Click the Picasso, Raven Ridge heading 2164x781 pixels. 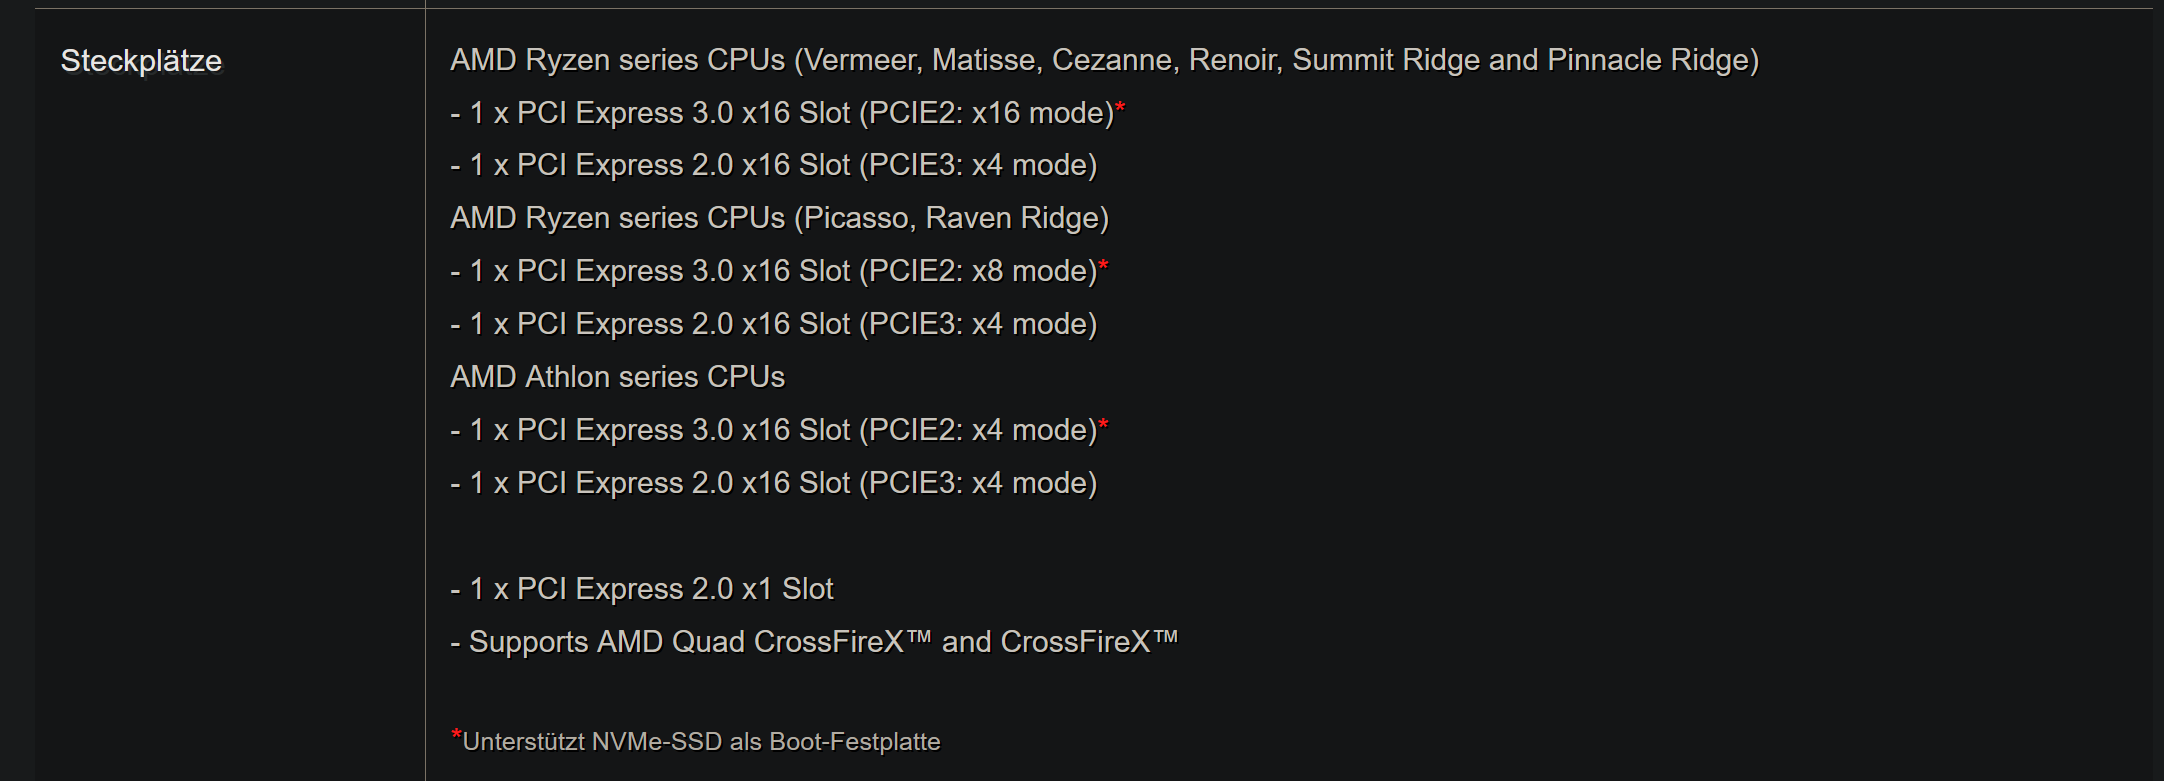[780, 218]
